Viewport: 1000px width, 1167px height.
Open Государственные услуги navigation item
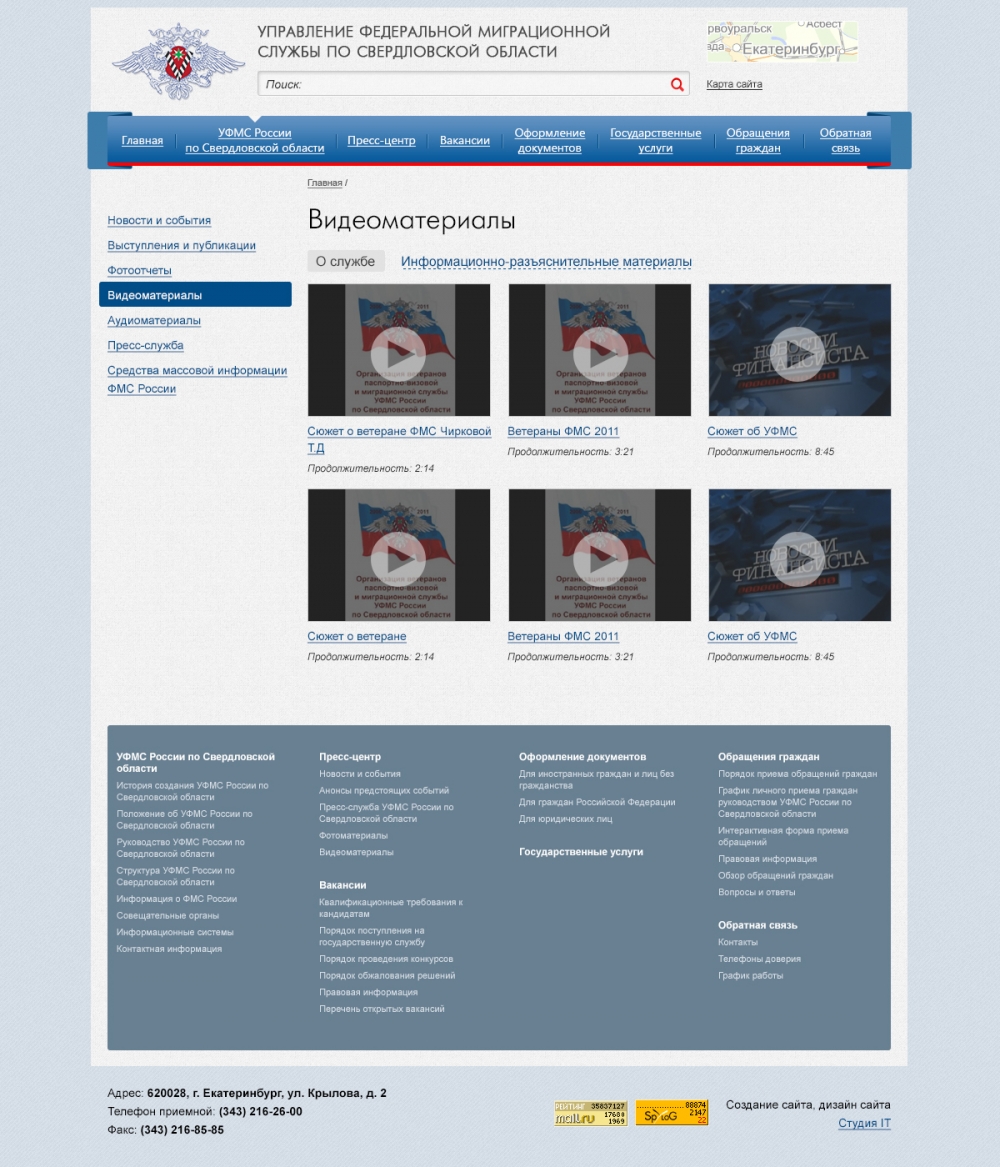click(x=656, y=140)
